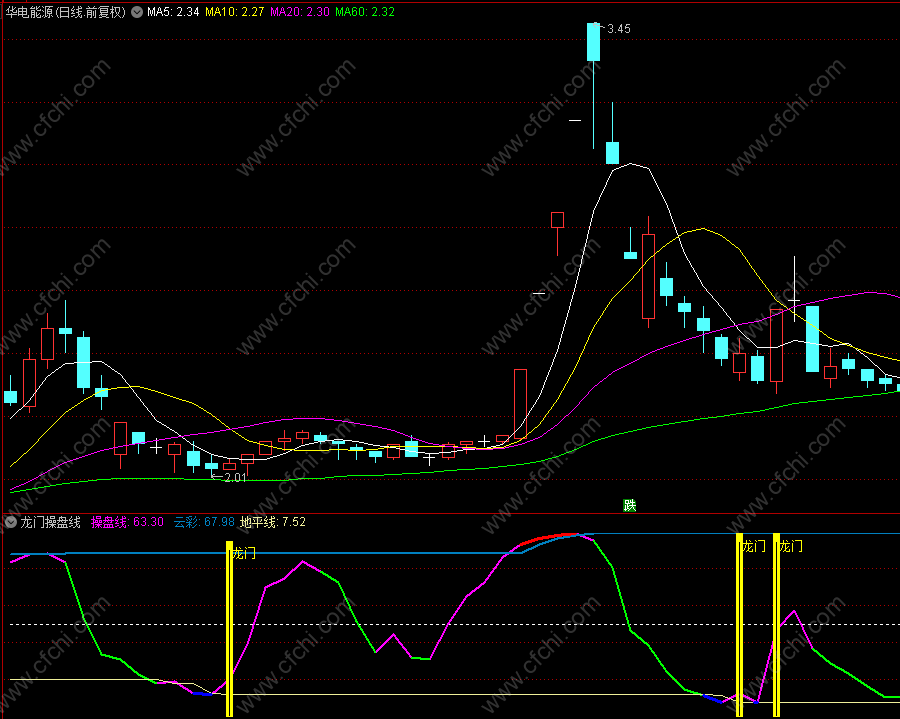Select the tallest cyan candlestick at peak
Viewport: 900px width, 719px height.
(593, 41)
